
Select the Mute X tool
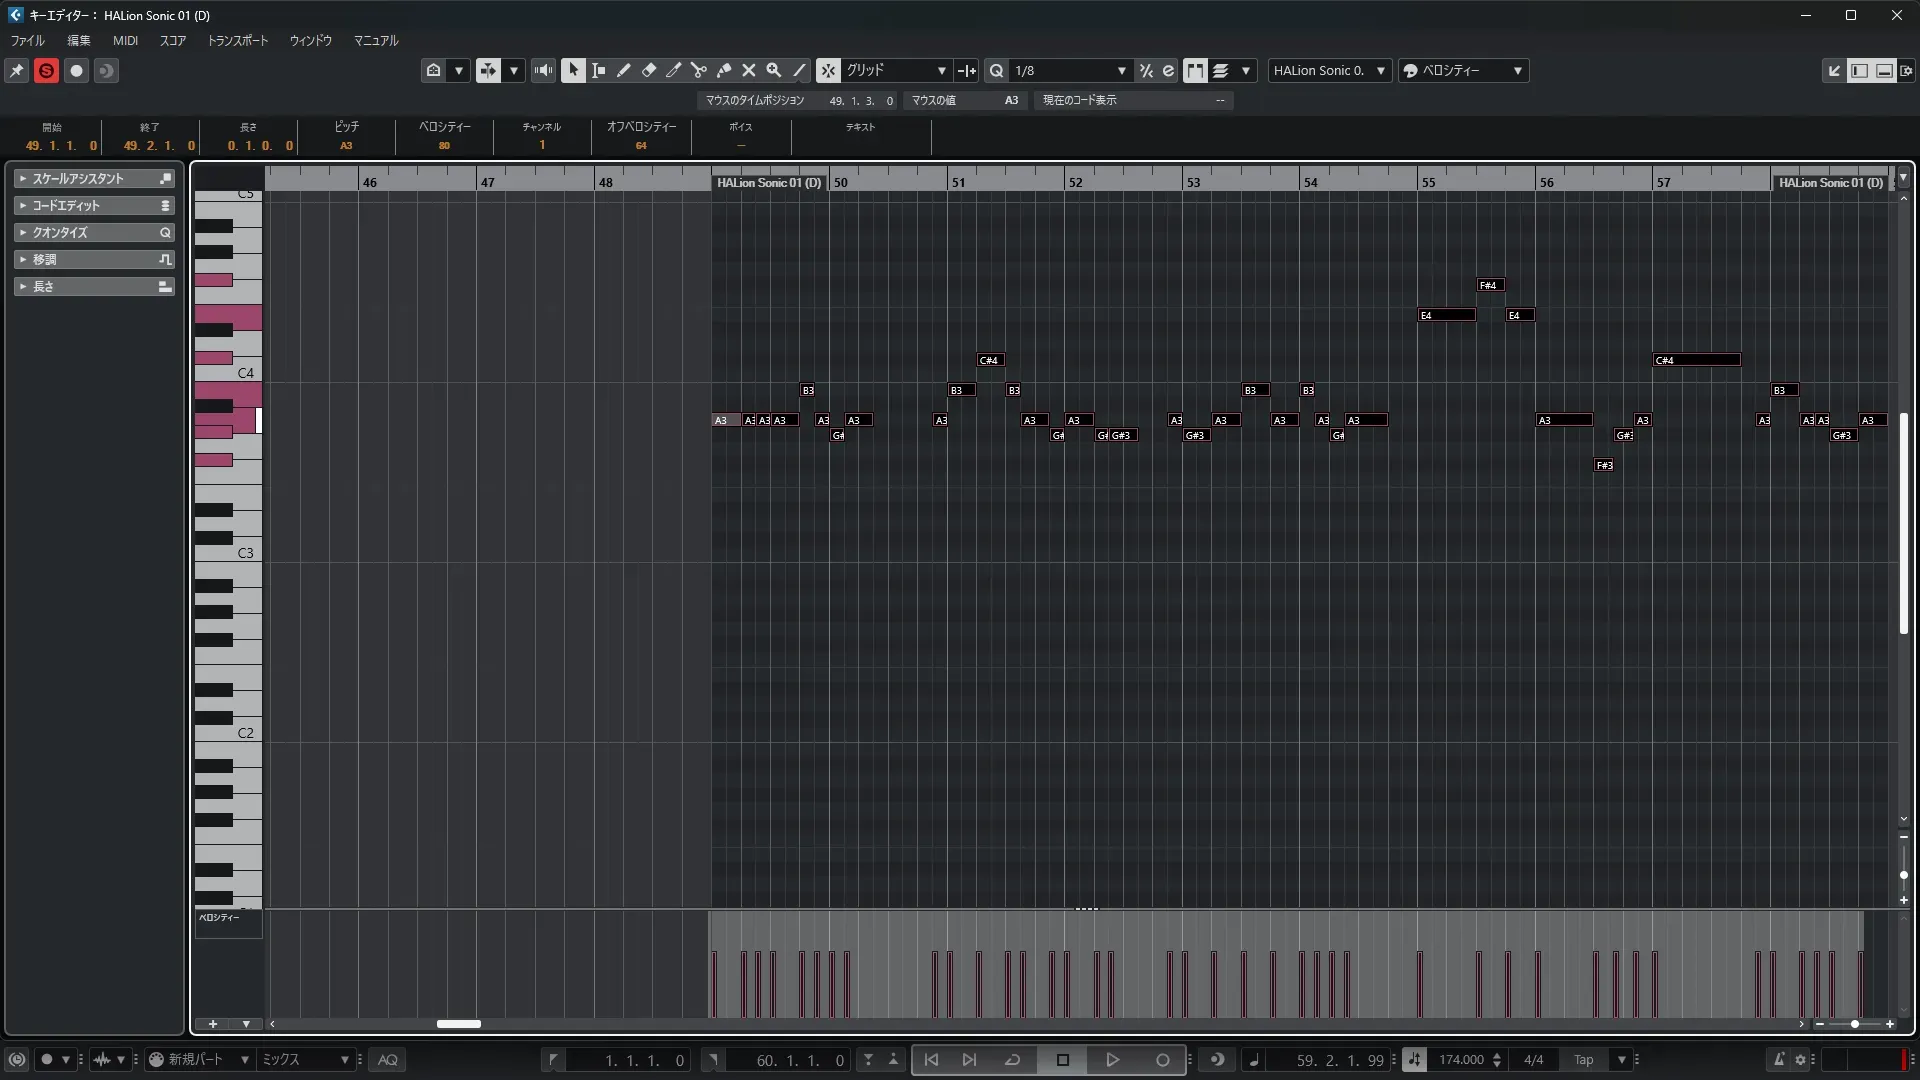tap(748, 70)
